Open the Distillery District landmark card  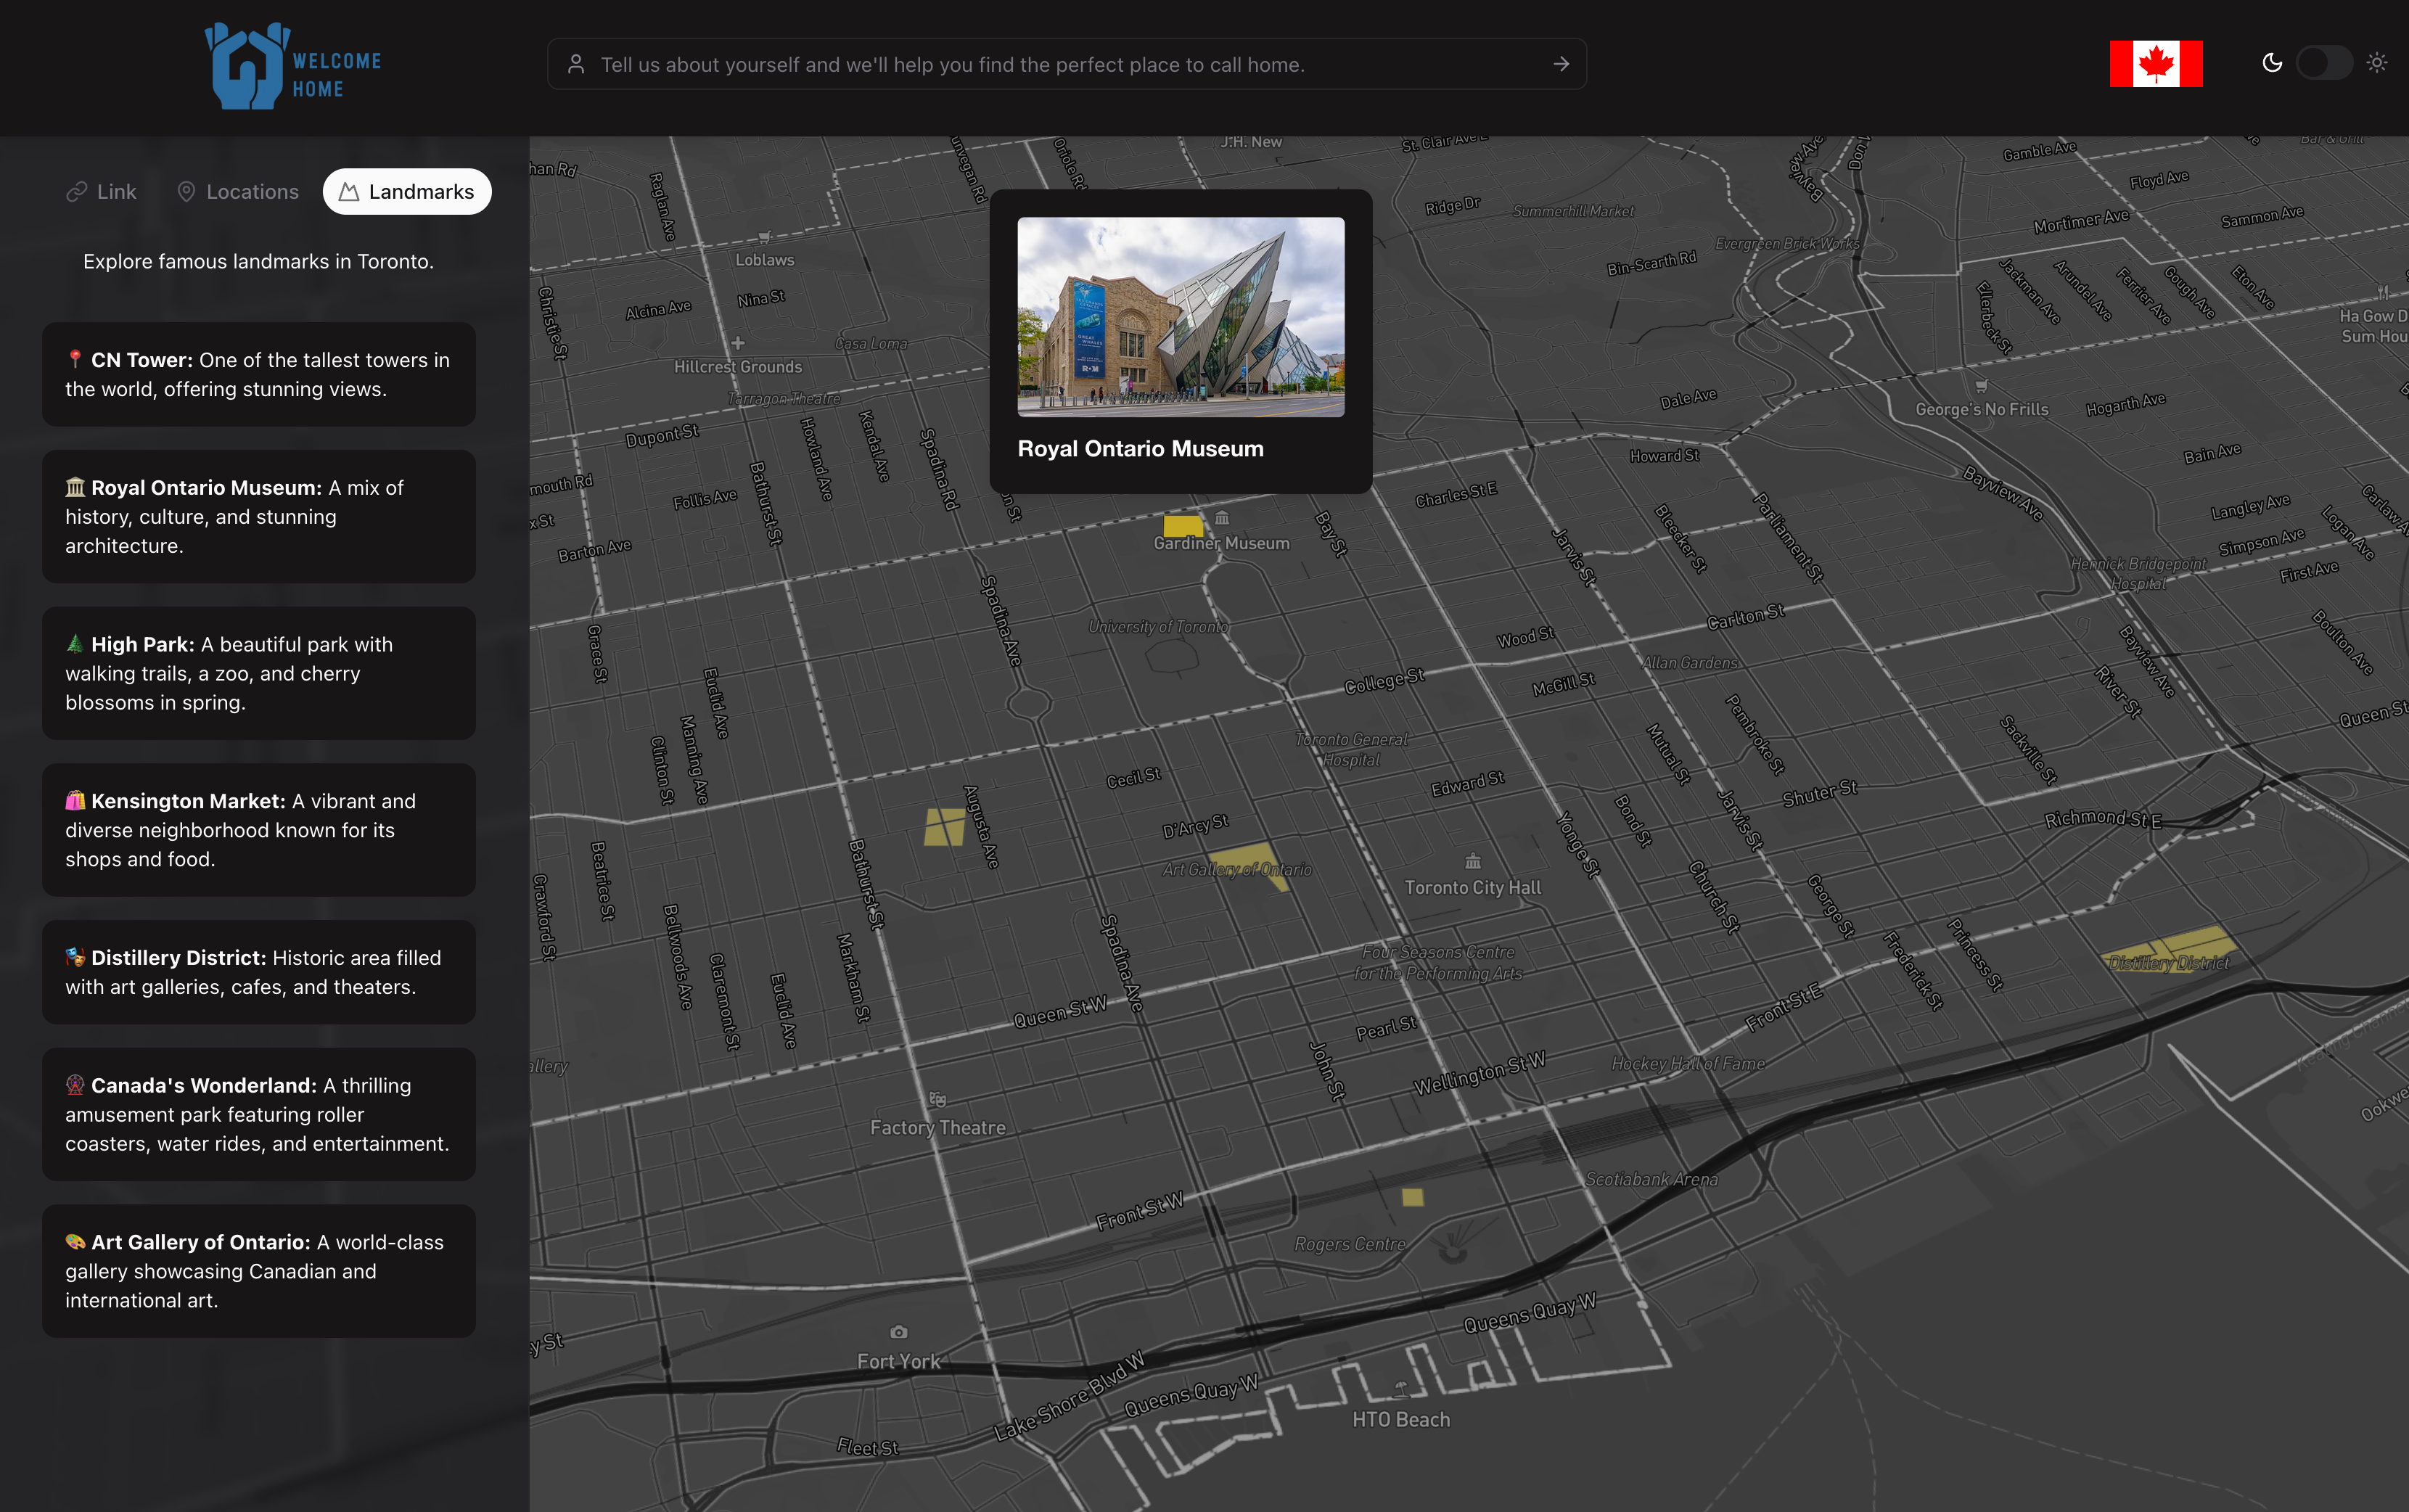[x=258, y=972]
